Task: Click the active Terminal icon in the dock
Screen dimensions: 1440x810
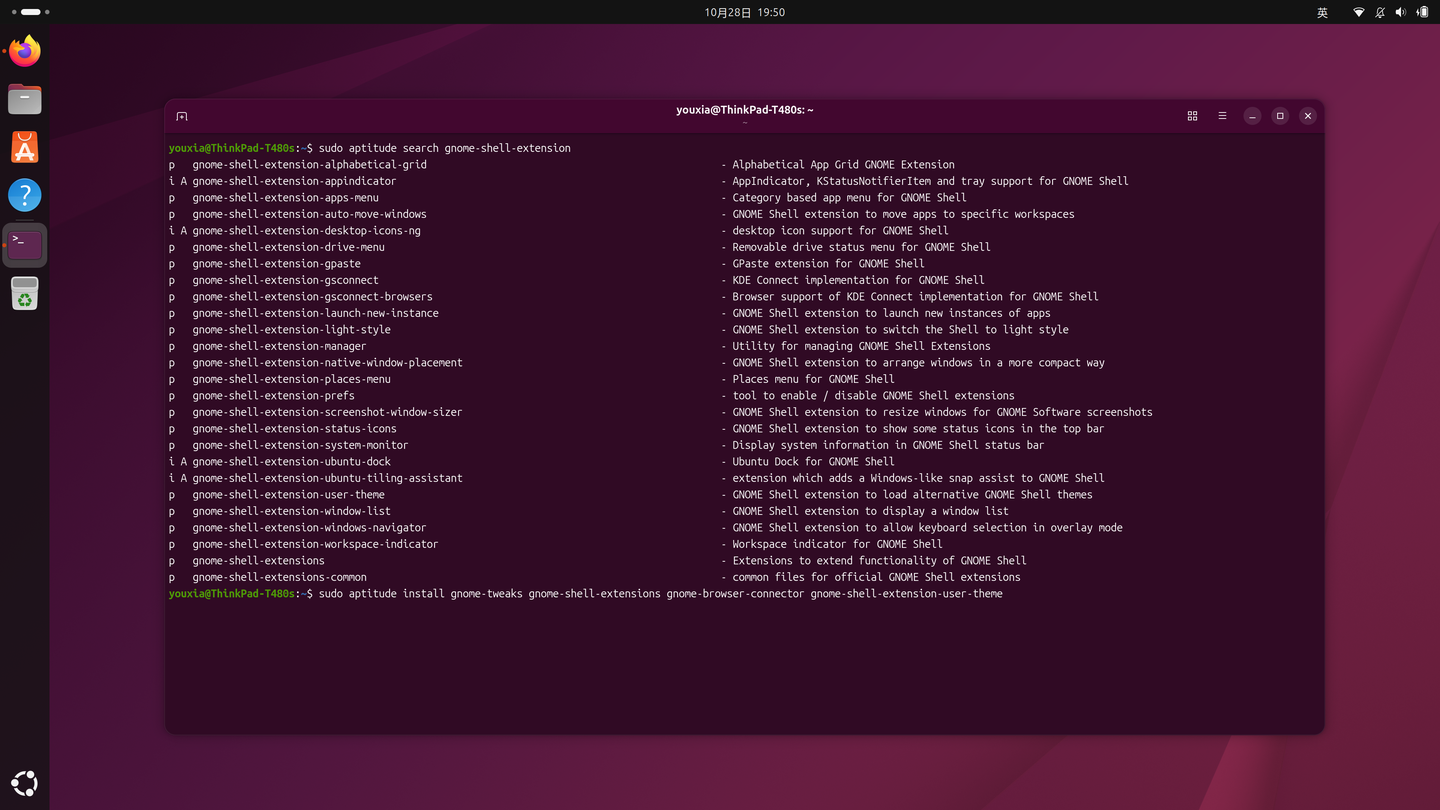Action: click(x=24, y=243)
